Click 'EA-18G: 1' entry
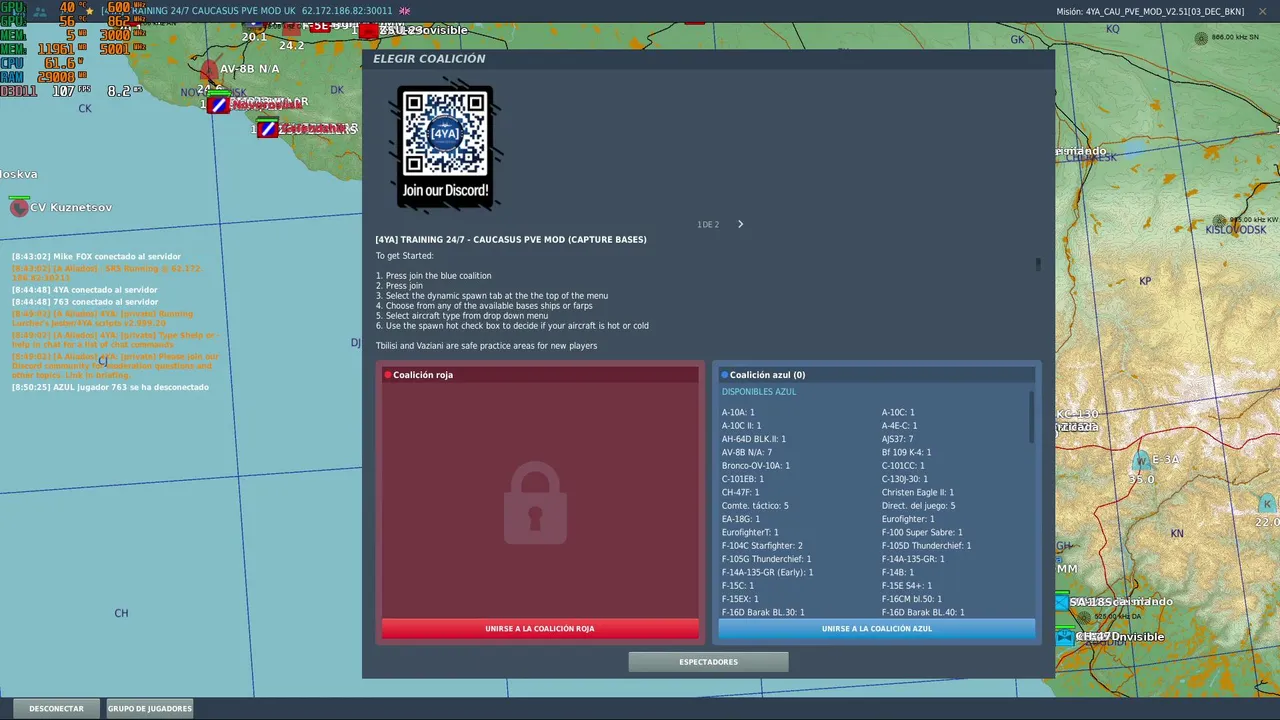This screenshot has height=720, width=1280. click(741, 519)
